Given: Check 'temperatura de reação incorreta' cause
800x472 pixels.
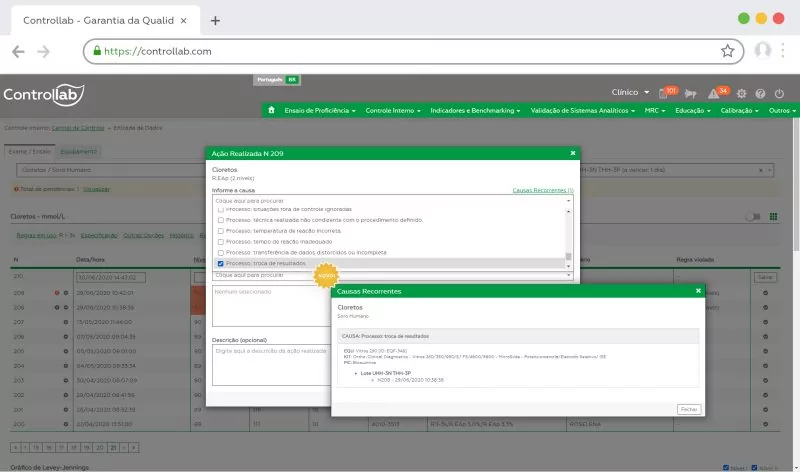Looking at the screenshot, I should (220, 231).
